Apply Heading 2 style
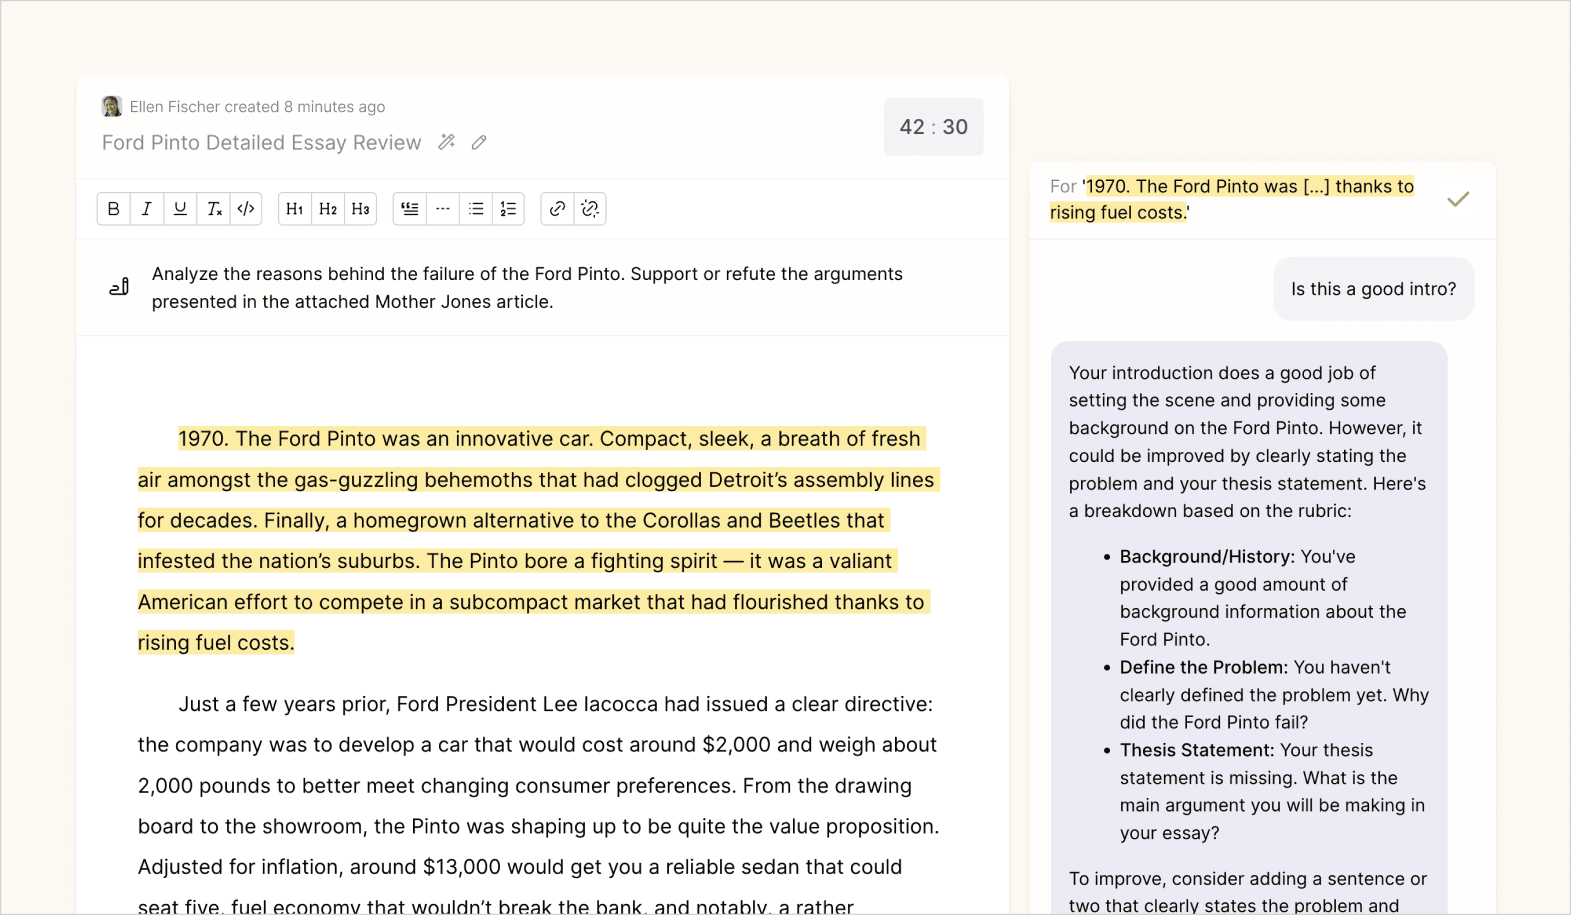This screenshot has width=1571, height=915. click(x=328, y=209)
